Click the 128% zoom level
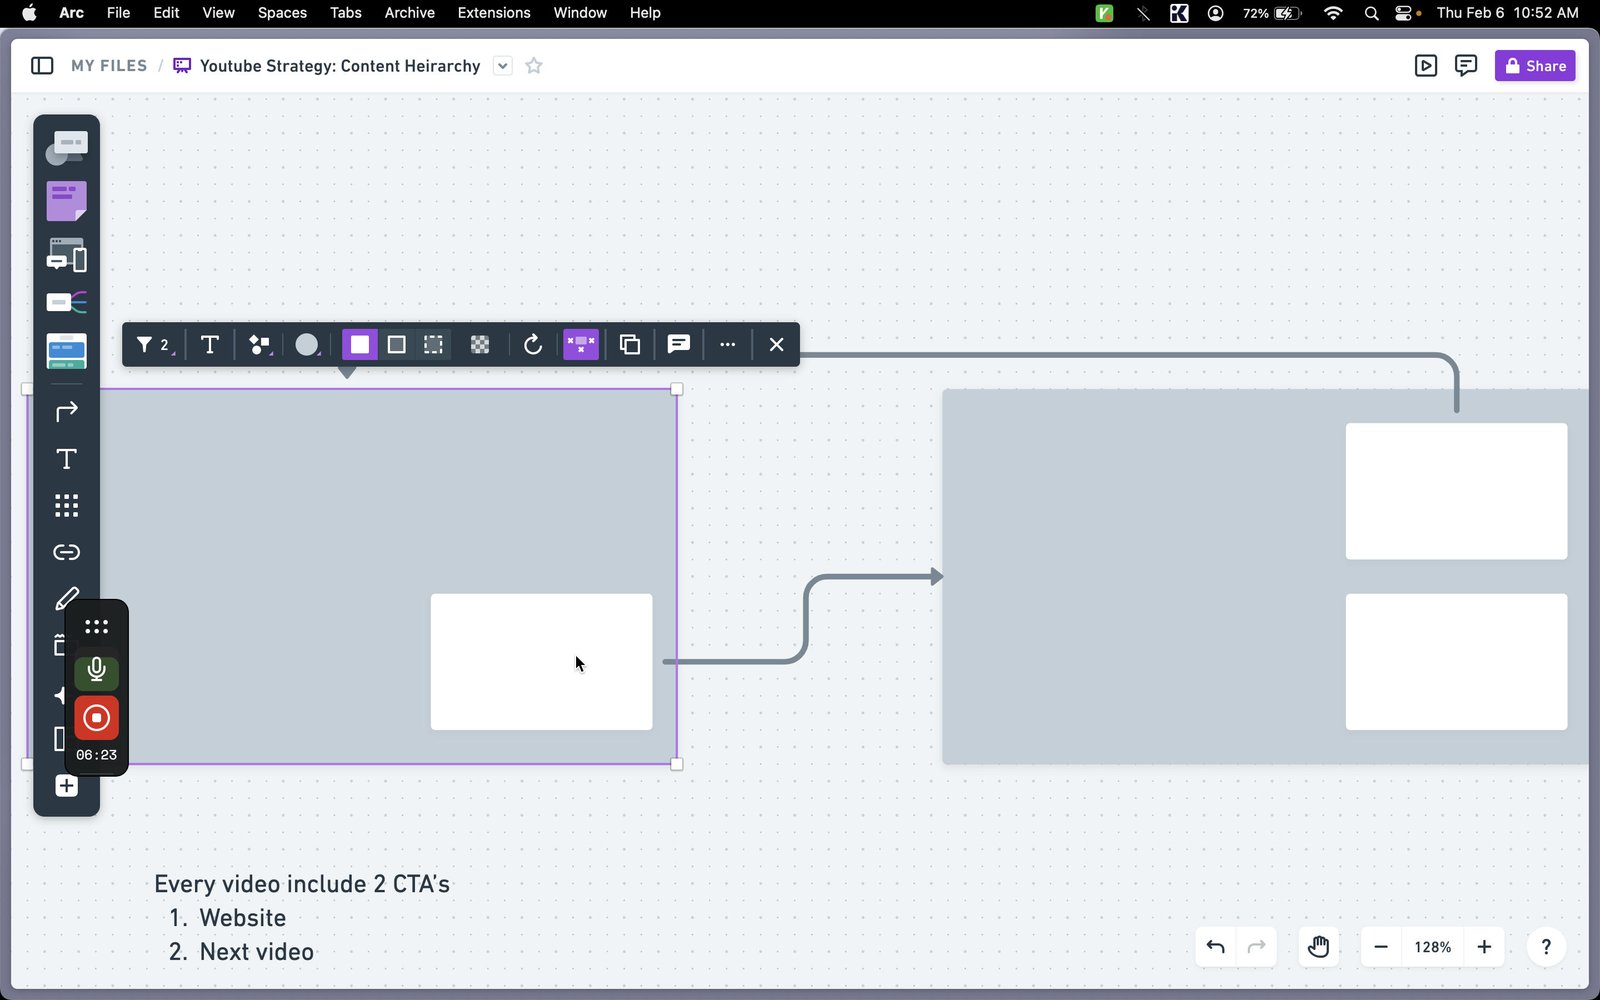The height and width of the screenshot is (1000, 1600). click(1432, 947)
